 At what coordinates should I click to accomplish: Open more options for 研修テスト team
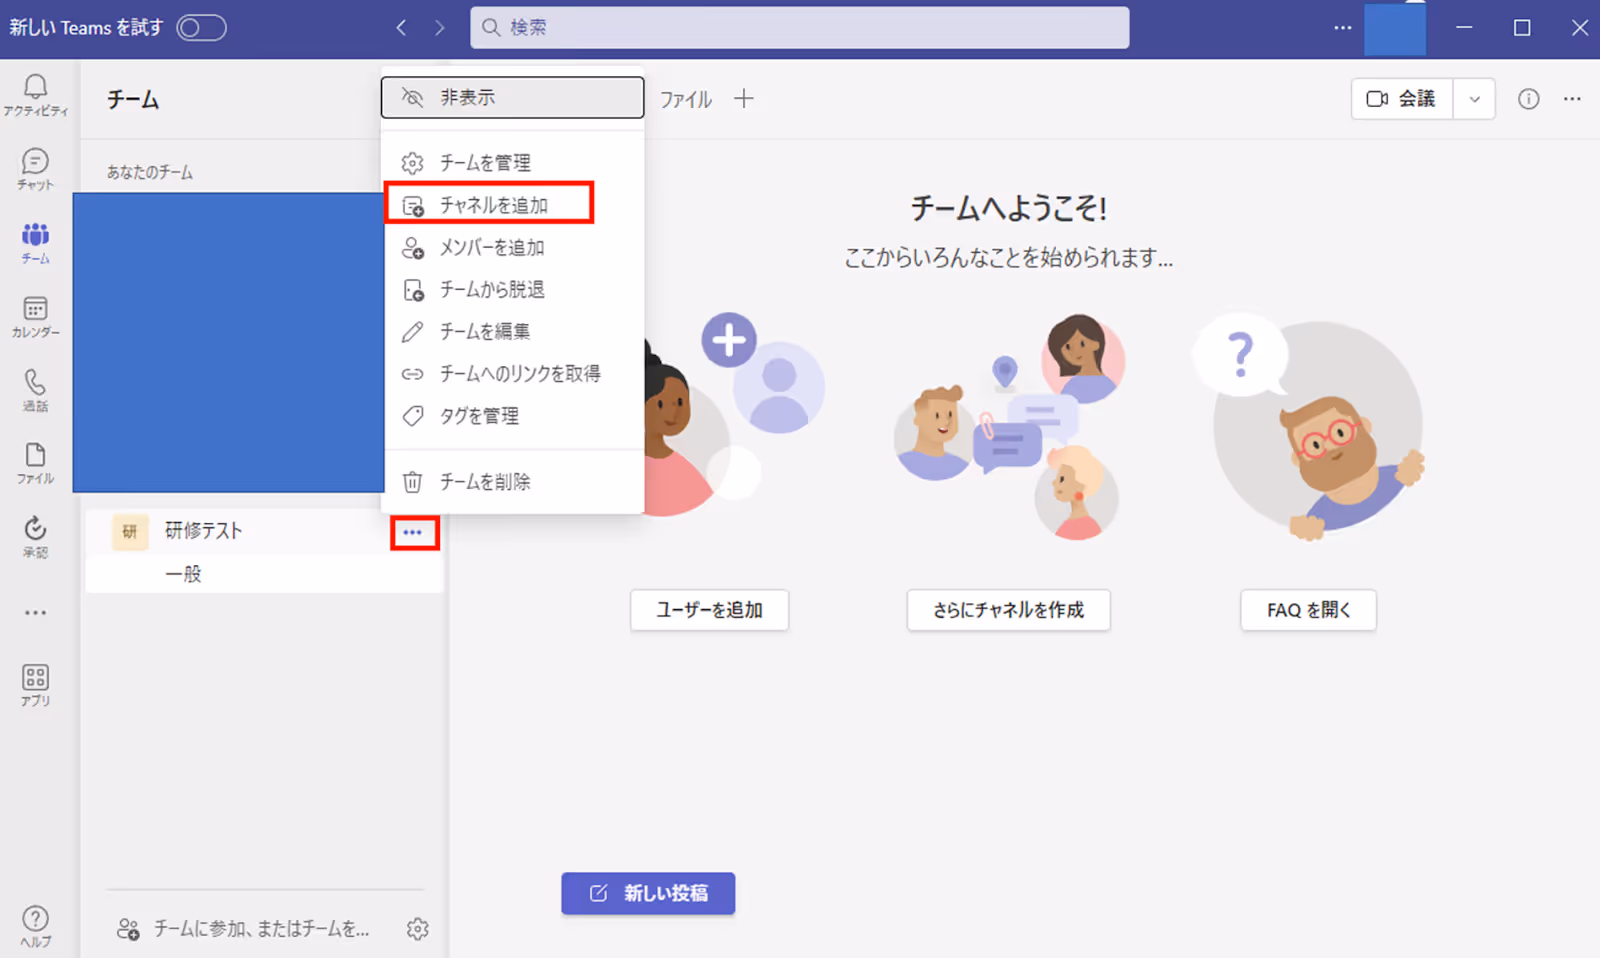[x=414, y=532]
